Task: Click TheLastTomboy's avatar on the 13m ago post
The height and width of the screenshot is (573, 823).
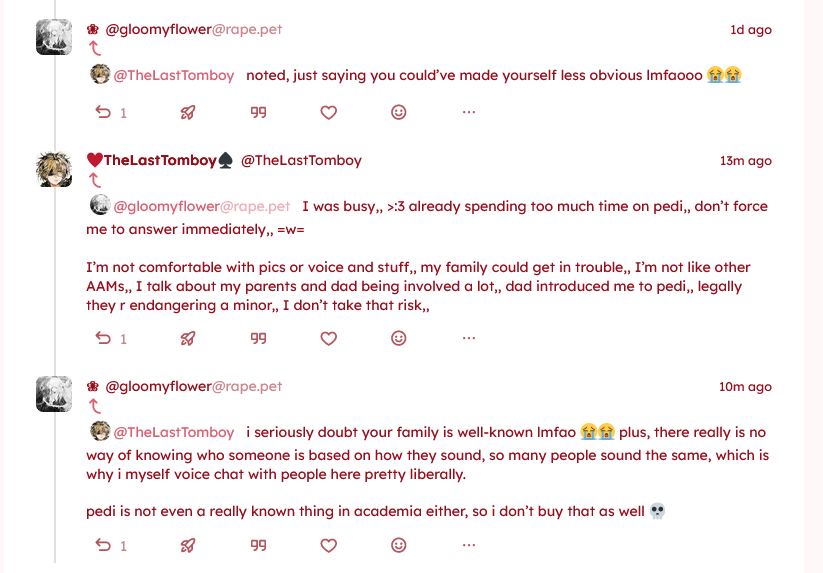Action: tap(53, 169)
